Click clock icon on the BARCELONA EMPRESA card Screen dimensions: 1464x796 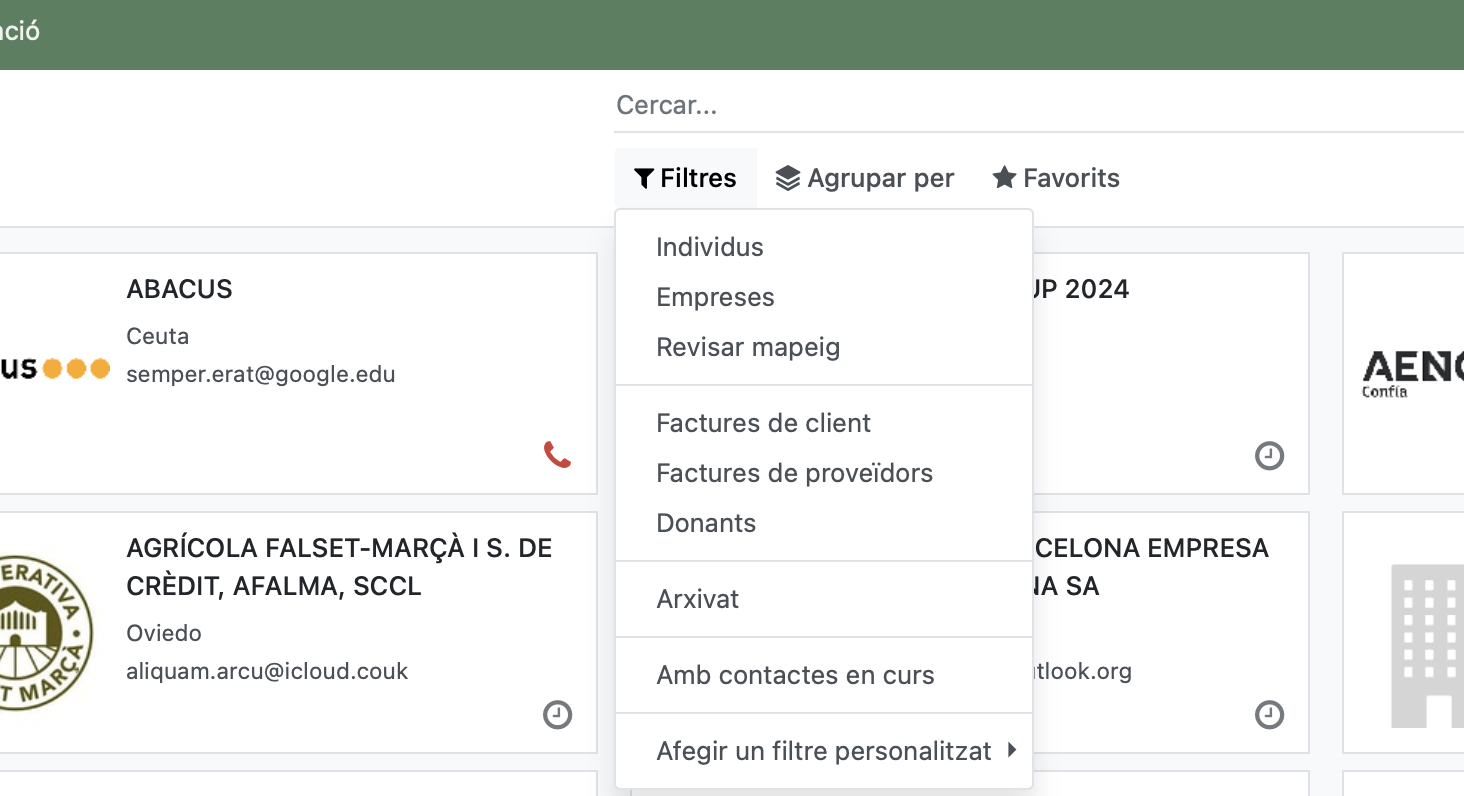point(1269,715)
